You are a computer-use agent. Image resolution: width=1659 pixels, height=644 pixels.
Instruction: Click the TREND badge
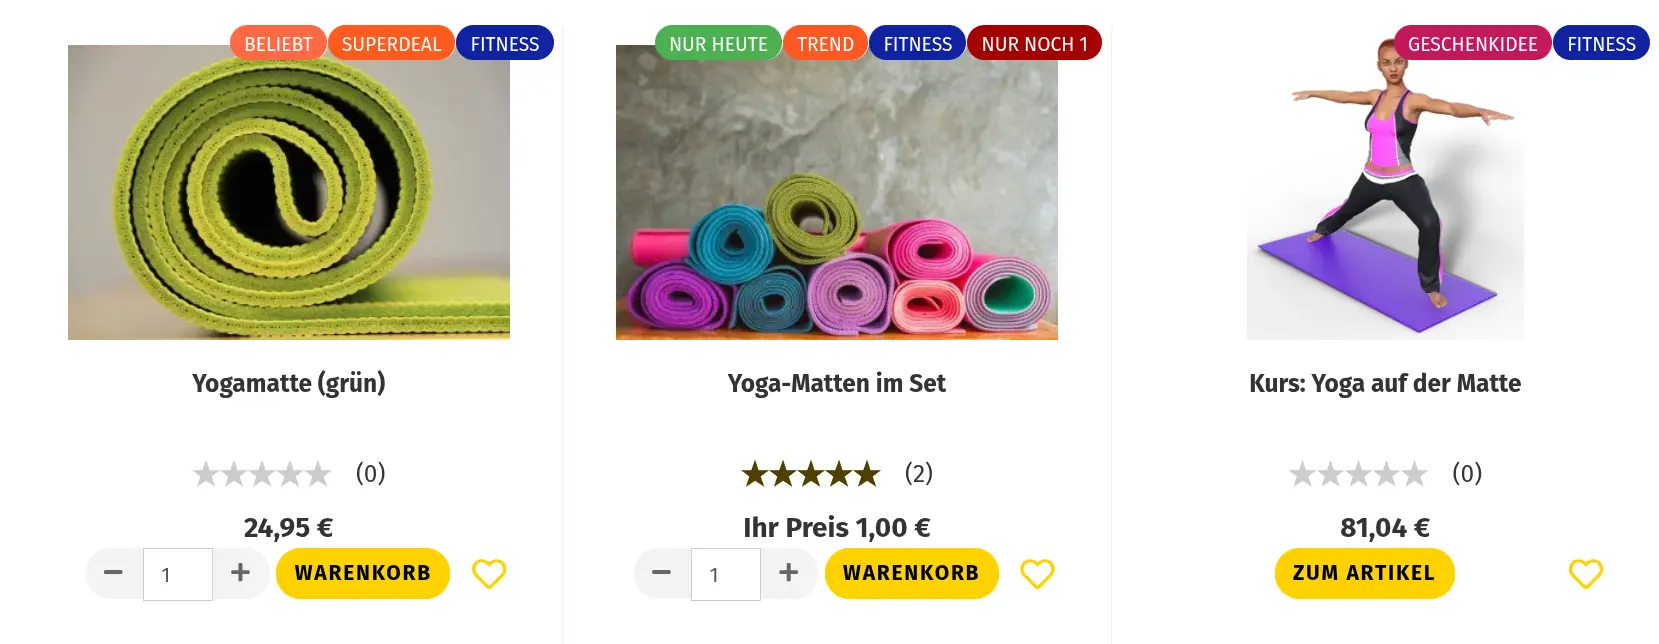pos(825,43)
